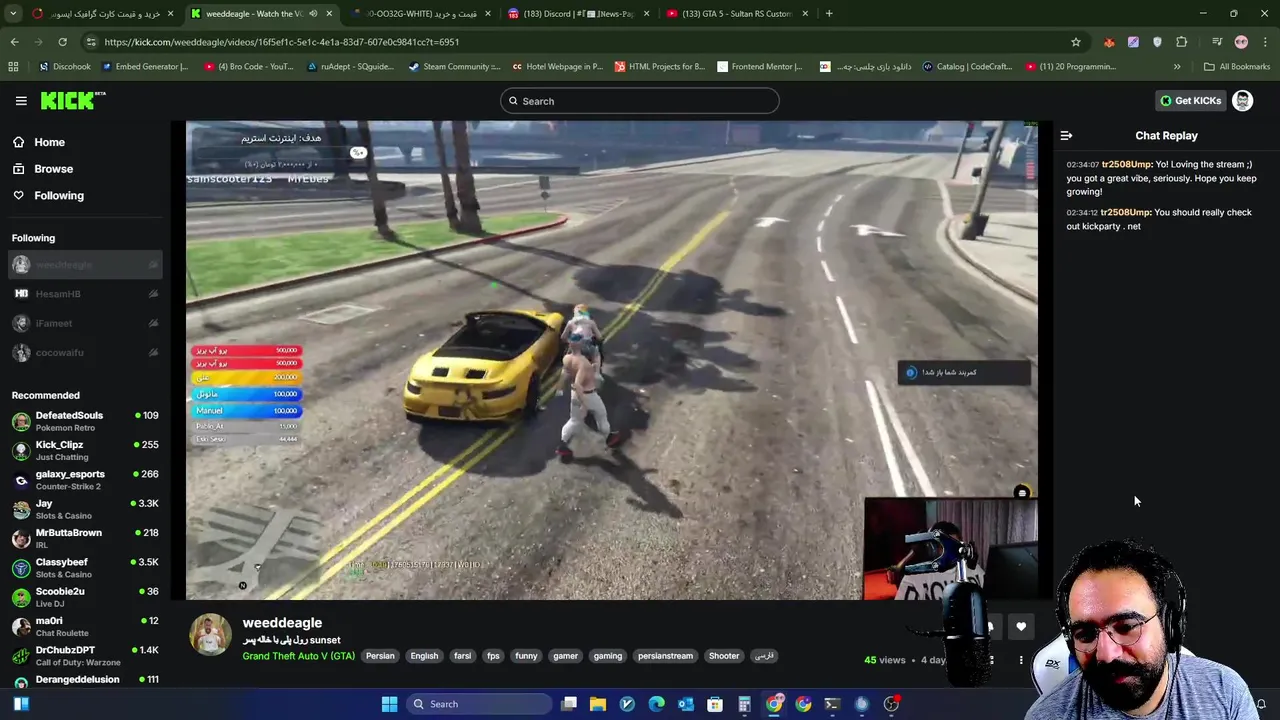
Task: Open weeddeagle channel name link
Action: tap(282, 623)
